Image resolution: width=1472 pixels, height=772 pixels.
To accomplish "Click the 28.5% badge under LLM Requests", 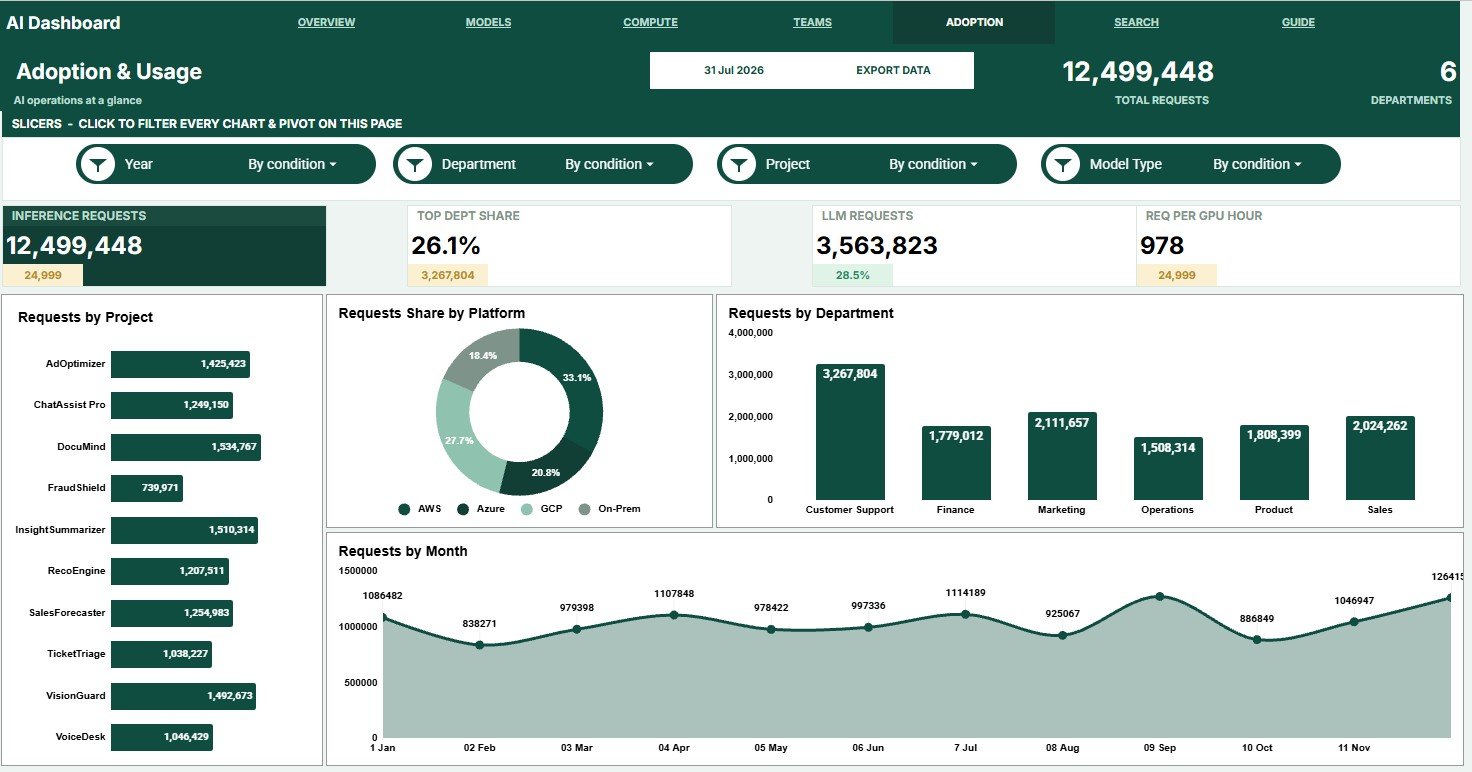I will (x=853, y=275).
